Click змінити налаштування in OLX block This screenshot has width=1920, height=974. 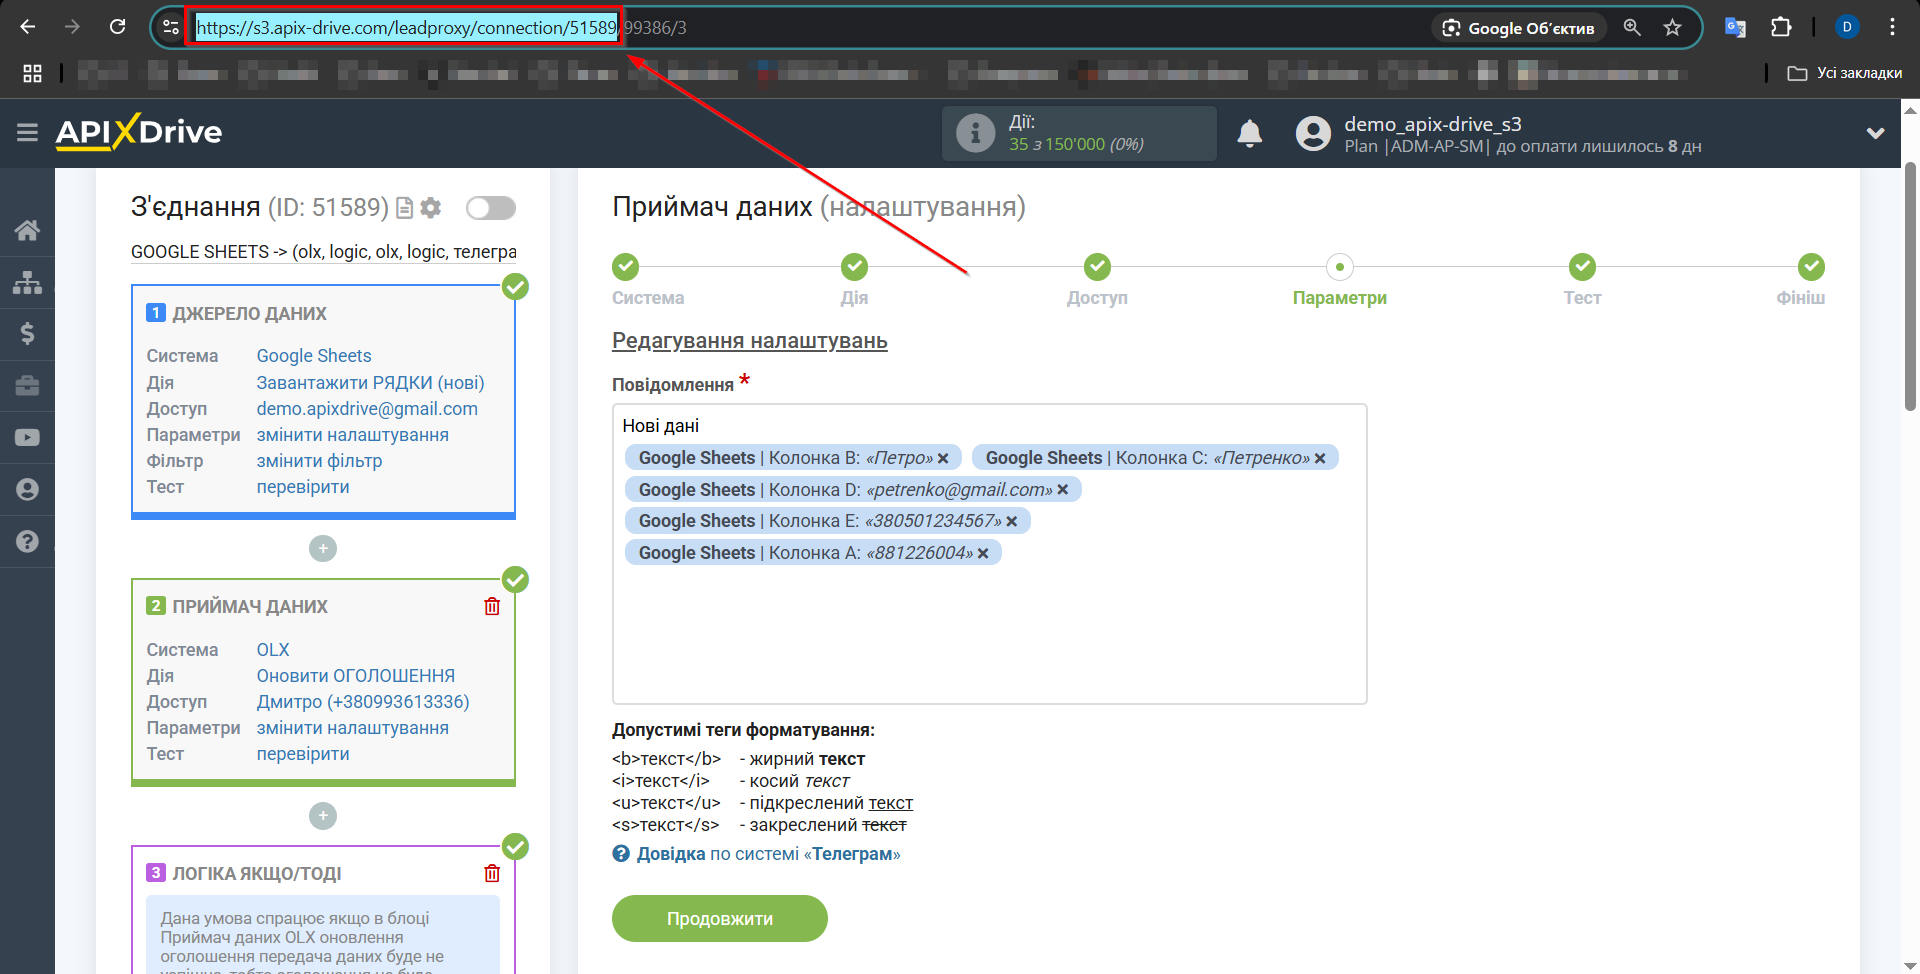pos(352,728)
